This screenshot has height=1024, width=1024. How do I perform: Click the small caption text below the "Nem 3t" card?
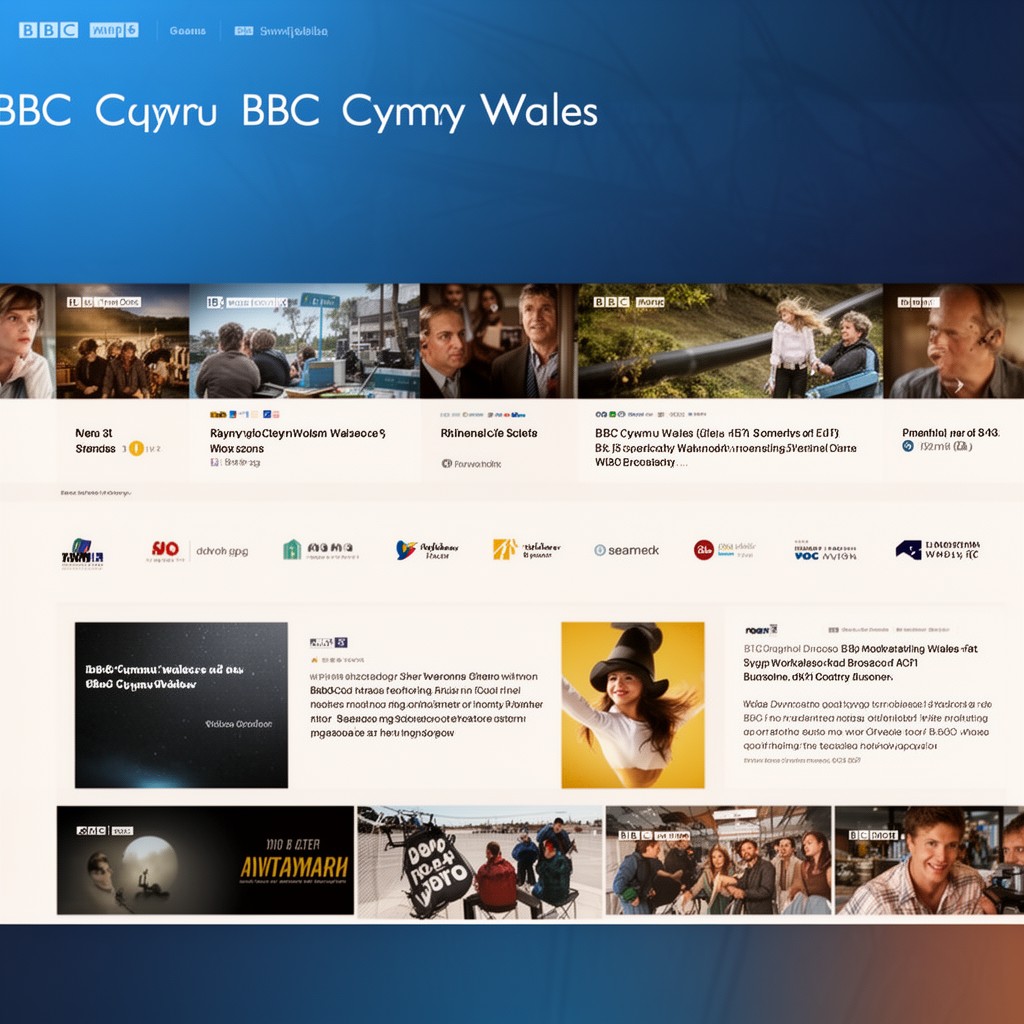pos(96,492)
